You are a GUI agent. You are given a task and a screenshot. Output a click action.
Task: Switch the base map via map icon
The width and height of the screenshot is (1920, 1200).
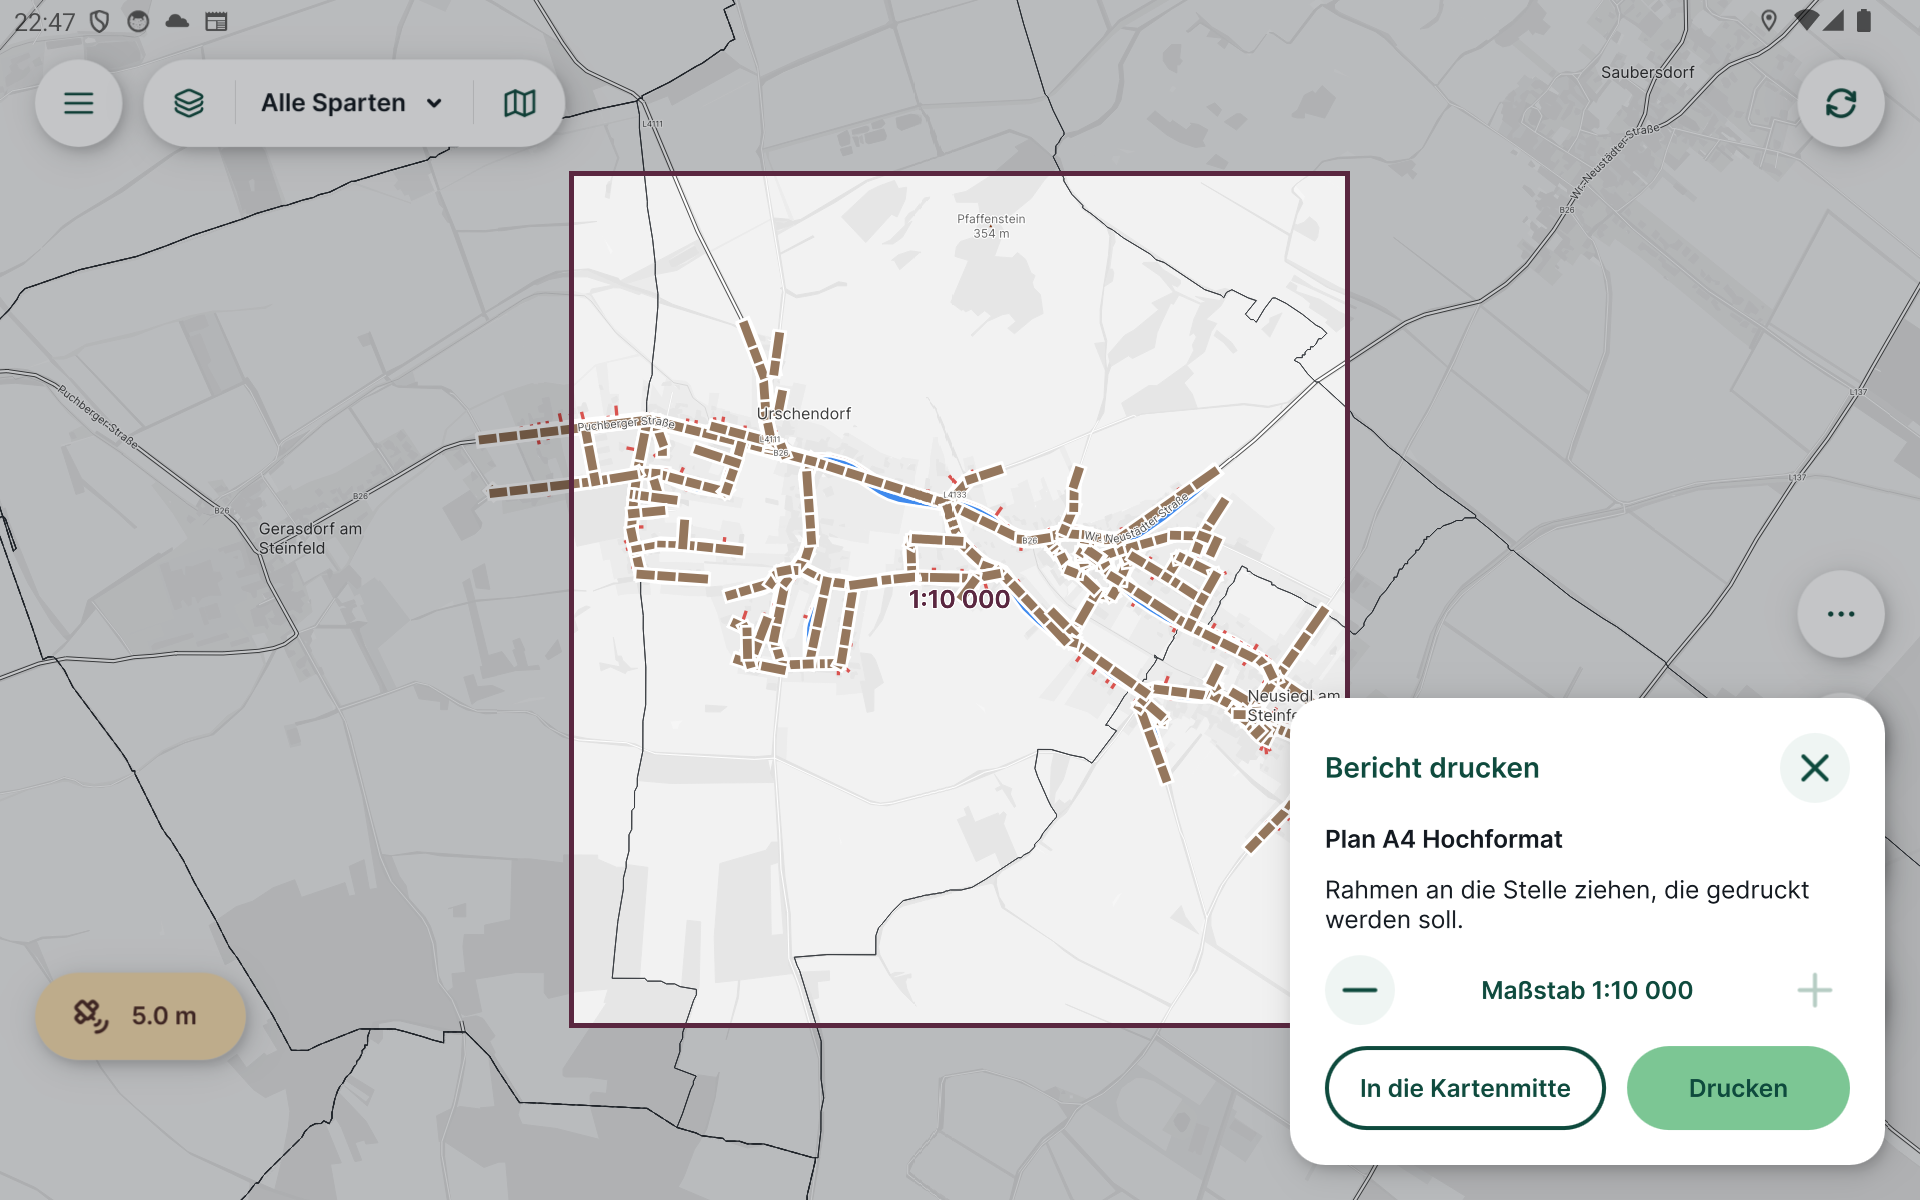(x=519, y=103)
